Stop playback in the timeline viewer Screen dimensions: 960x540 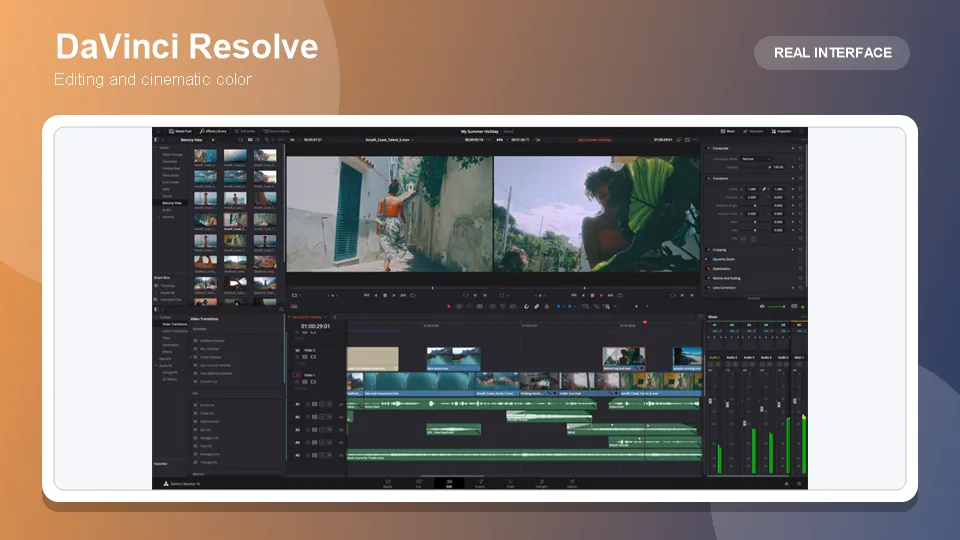tap(592, 295)
